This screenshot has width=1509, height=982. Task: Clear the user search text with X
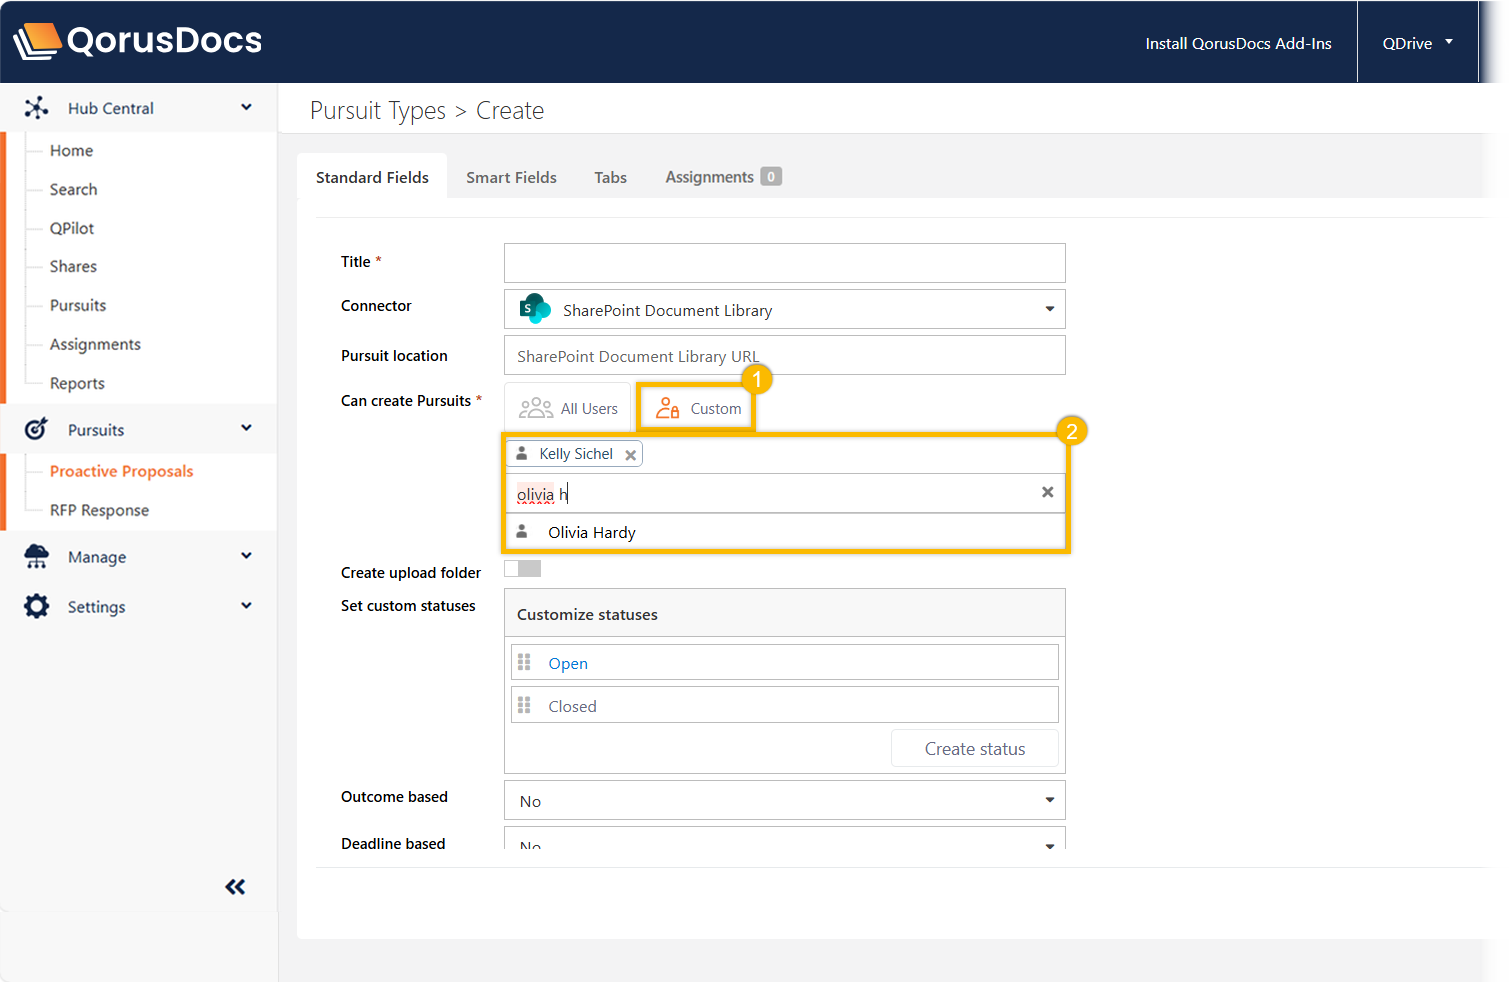[1047, 492]
